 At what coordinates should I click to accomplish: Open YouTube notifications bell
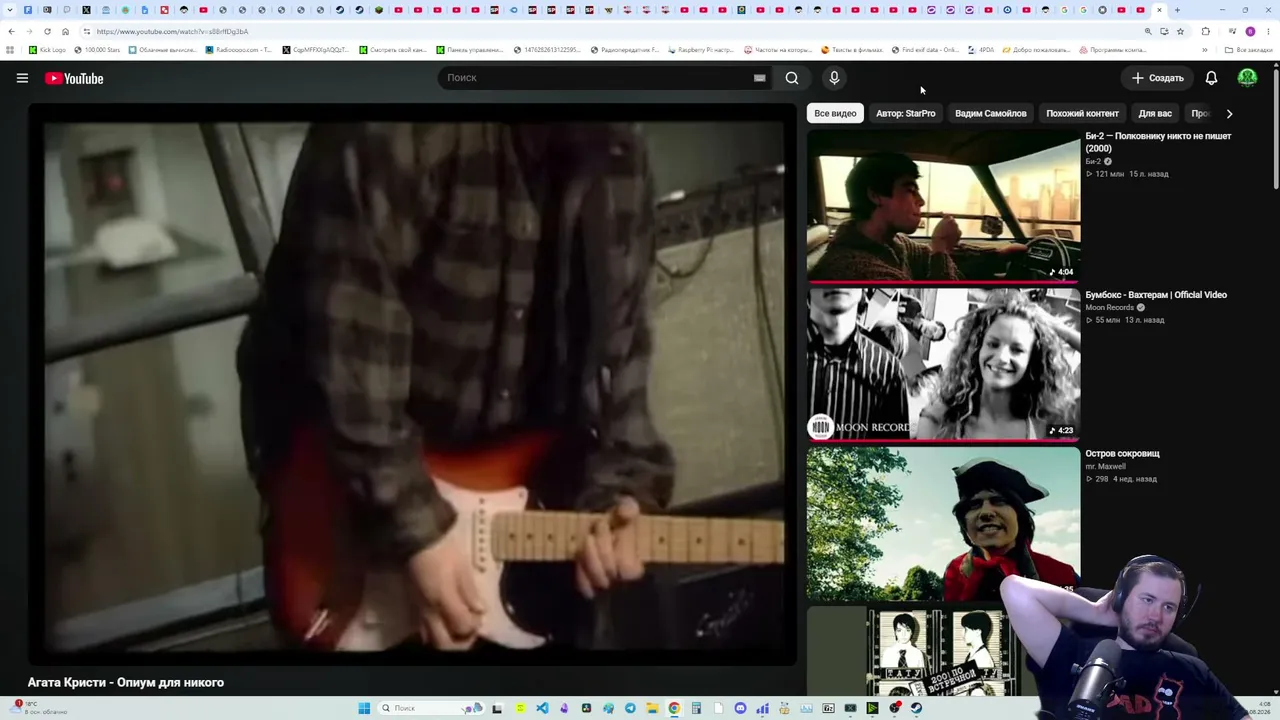click(x=1211, y=78)
